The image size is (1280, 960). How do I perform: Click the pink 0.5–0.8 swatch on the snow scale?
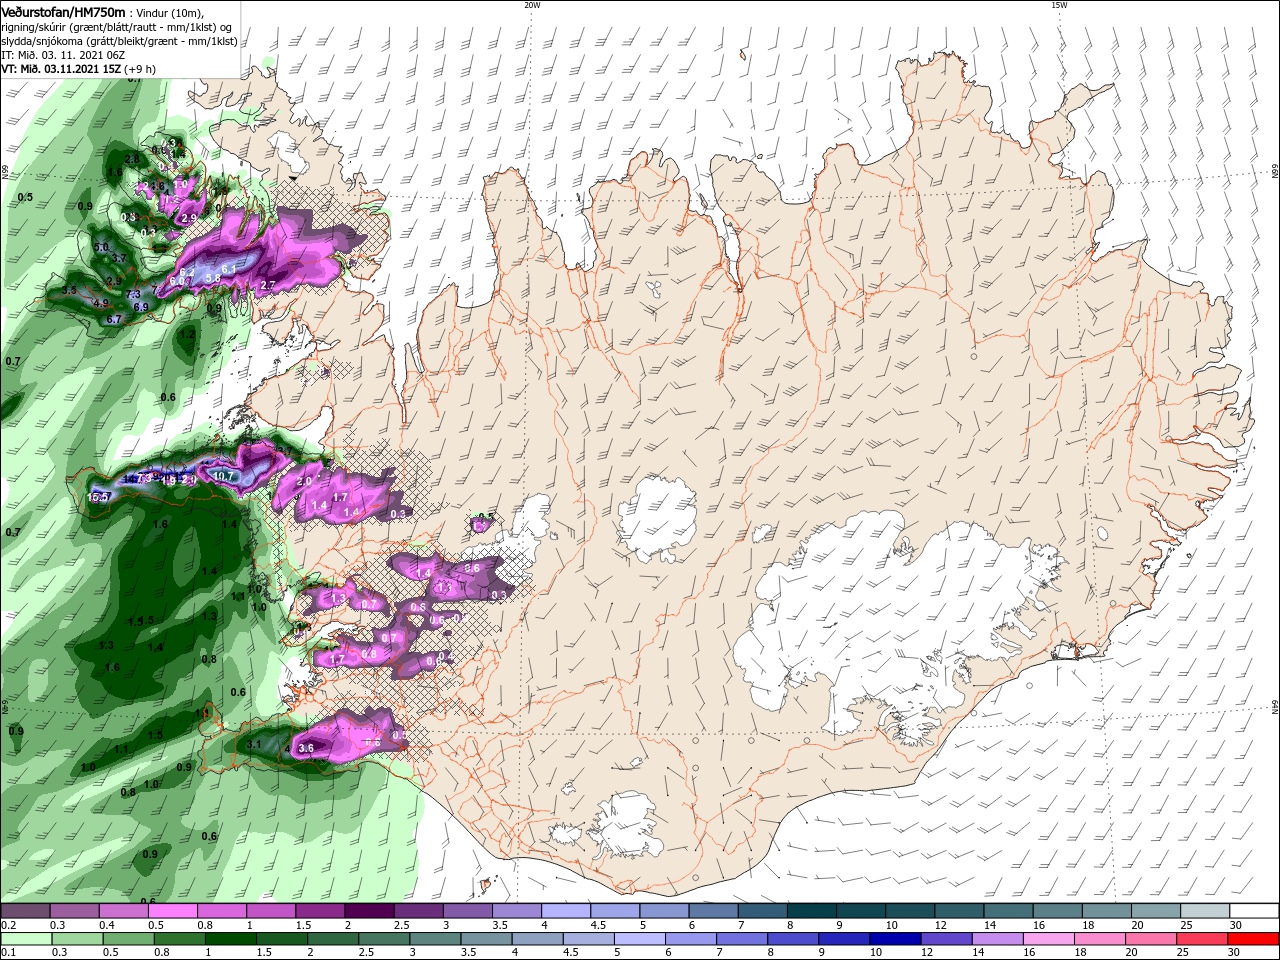point(172,911)
